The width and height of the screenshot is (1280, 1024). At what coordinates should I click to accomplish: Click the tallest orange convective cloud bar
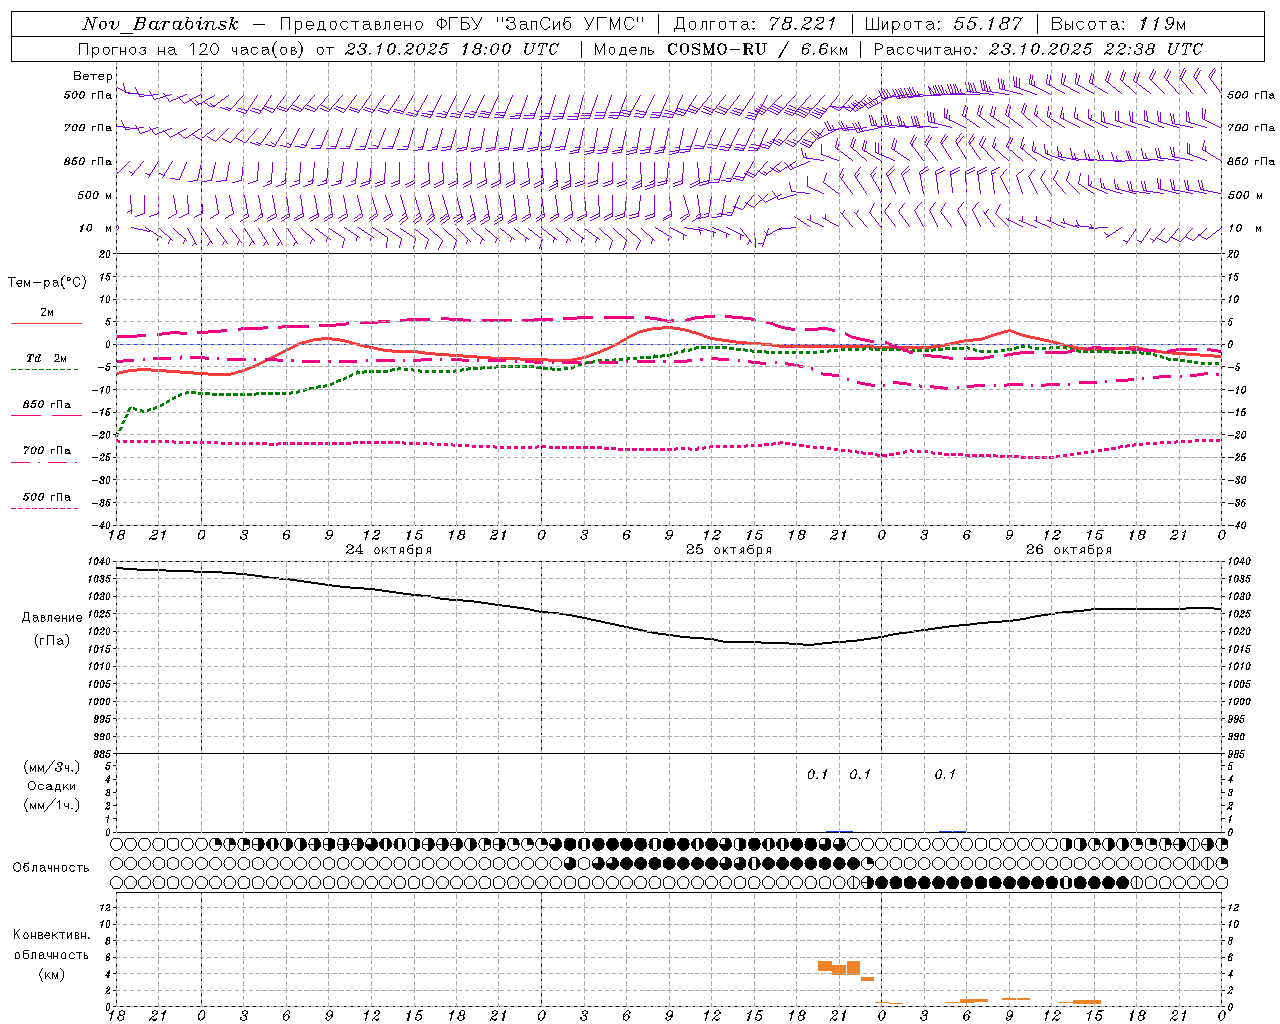(x=853, y=967)
